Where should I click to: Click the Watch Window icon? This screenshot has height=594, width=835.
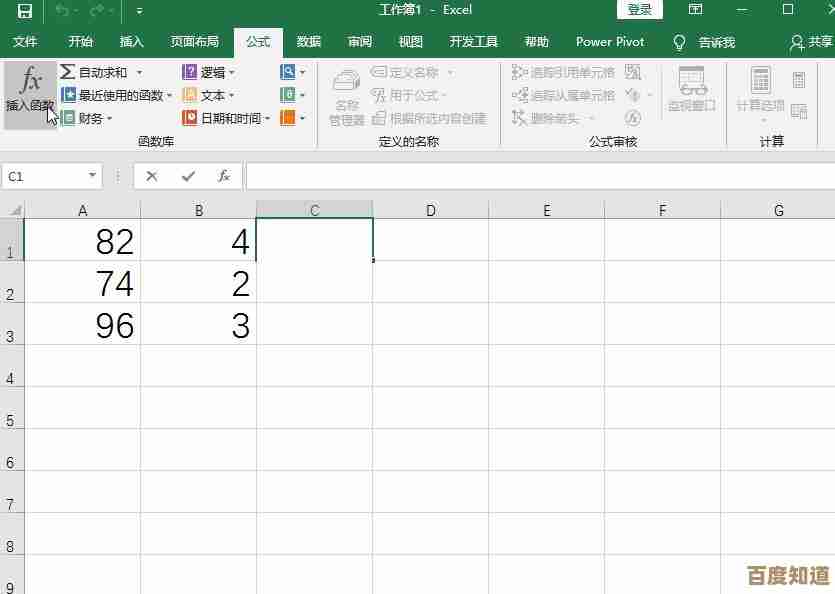click(692, 87)
